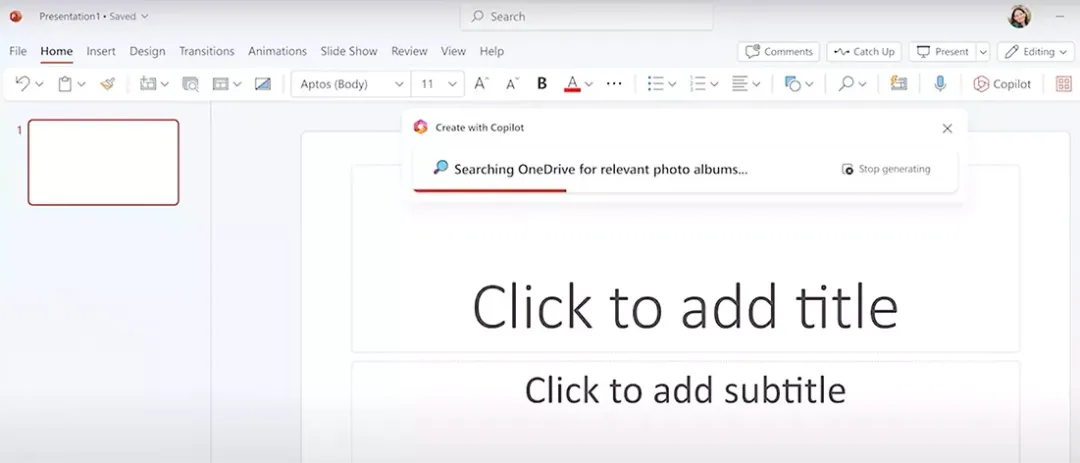Switch to the Design tab
The width and height of the screenshot is (1080, 463).
(147, 51)
